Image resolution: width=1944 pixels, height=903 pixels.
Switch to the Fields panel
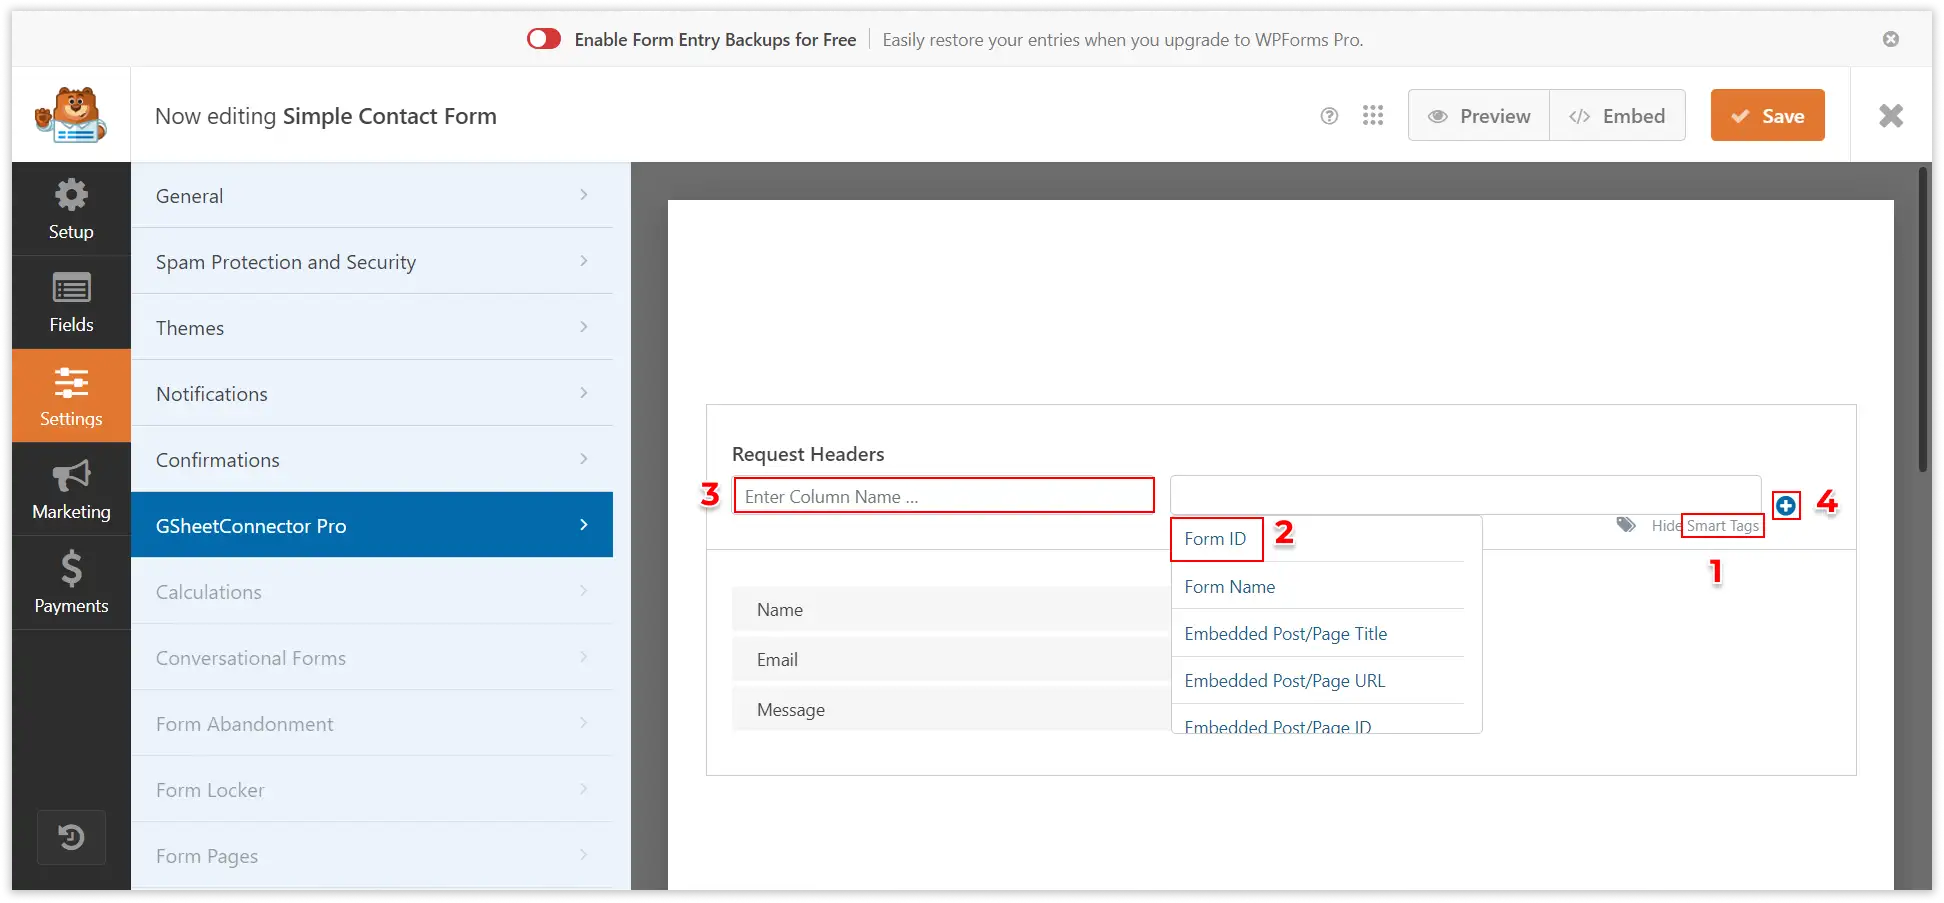coord(71,302)
